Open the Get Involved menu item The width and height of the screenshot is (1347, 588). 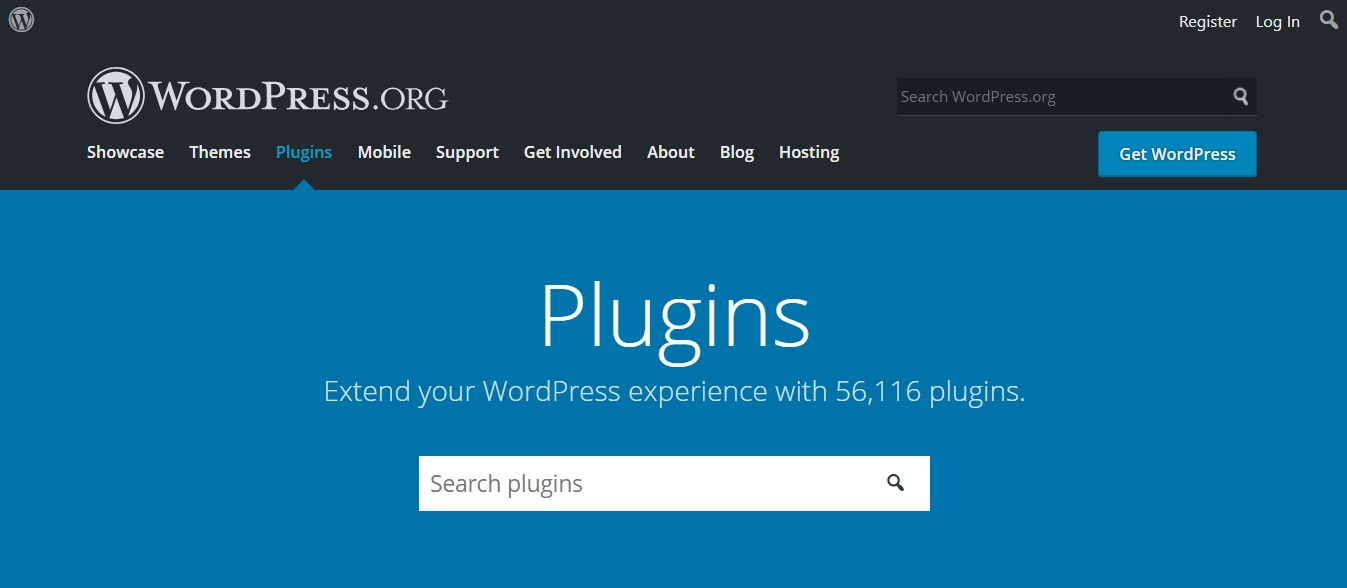point(573,152)
